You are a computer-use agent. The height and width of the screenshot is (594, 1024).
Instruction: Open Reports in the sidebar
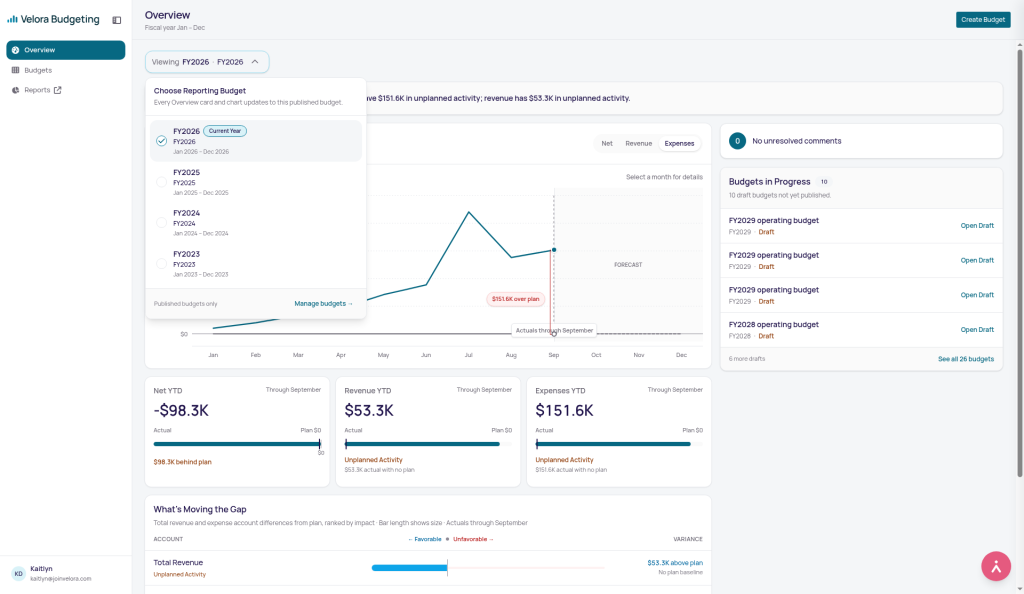(65, 90)
